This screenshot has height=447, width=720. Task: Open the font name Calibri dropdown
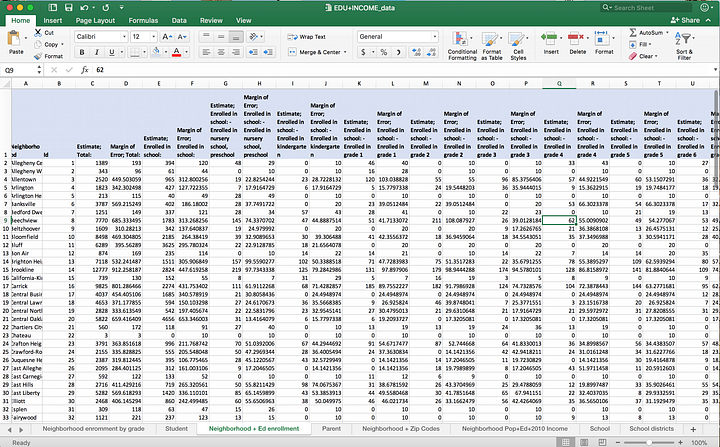(124, 37)
